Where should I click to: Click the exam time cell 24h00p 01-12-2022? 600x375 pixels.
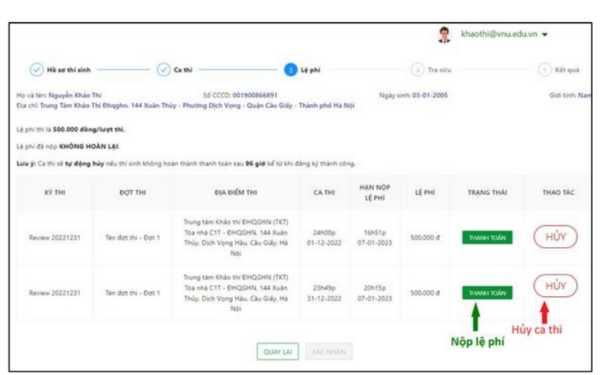[324, 238]
